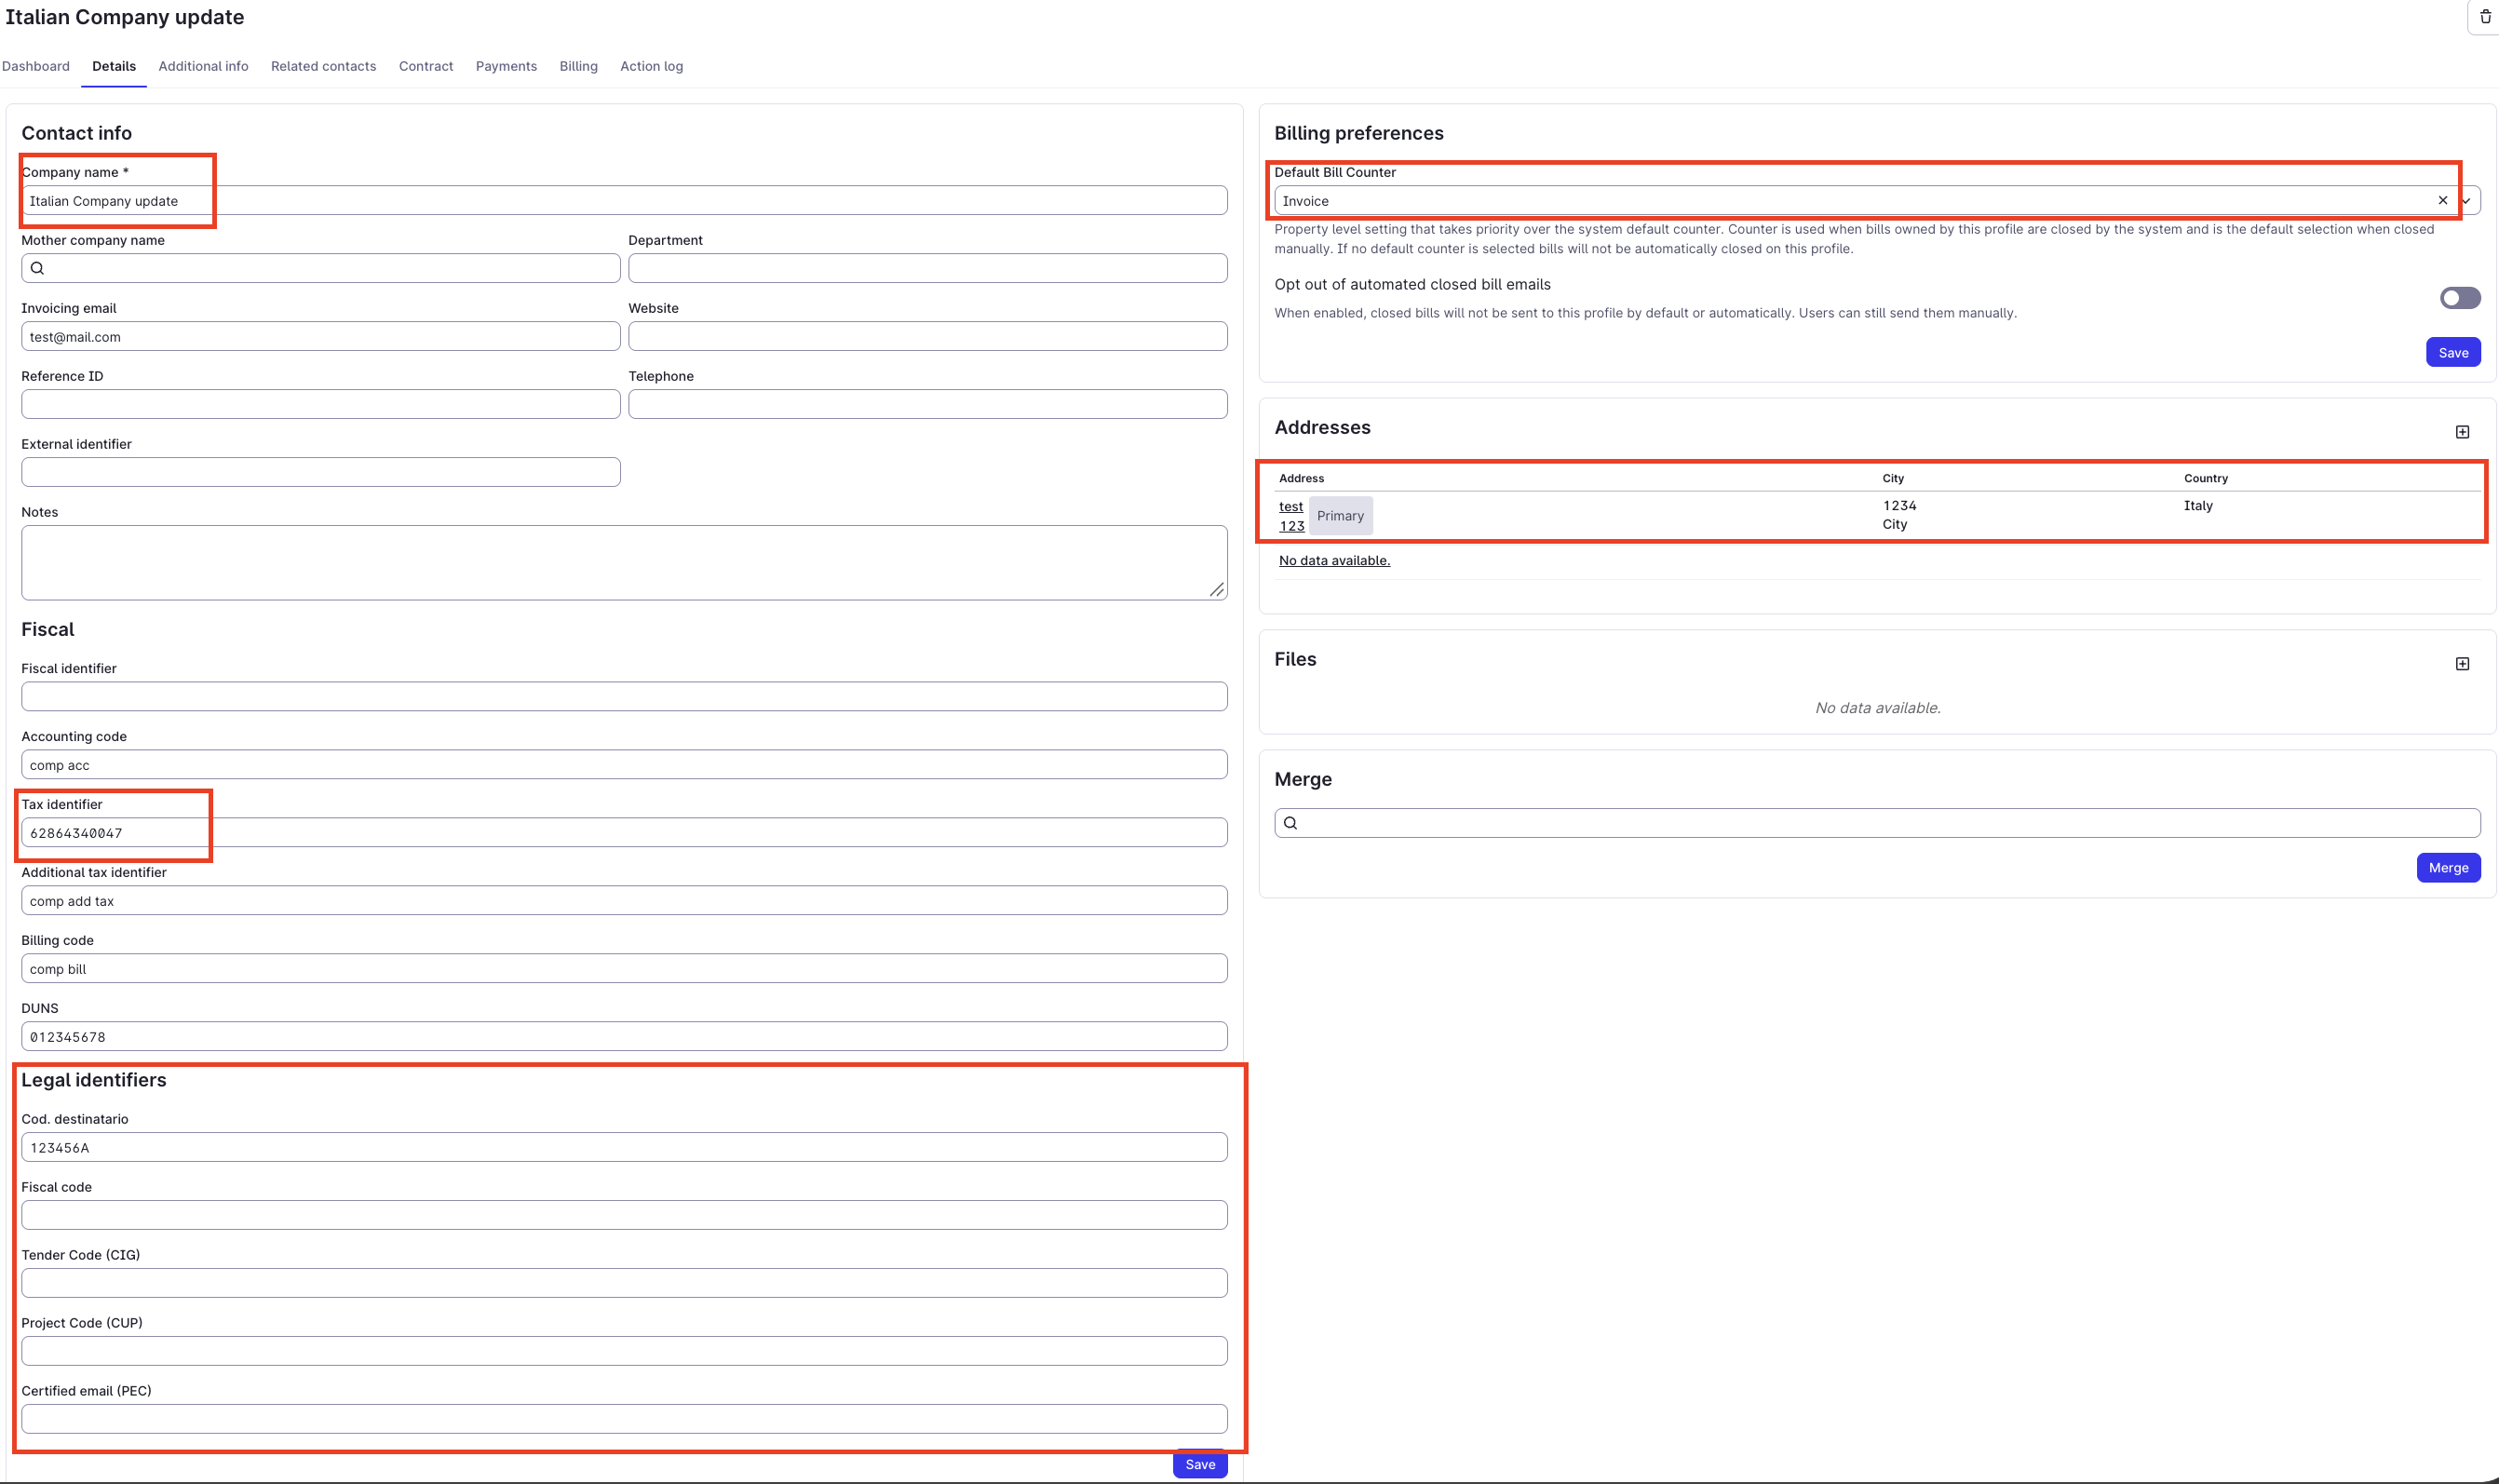
Task: Open the Billing tab
Action: click(578, 66)
